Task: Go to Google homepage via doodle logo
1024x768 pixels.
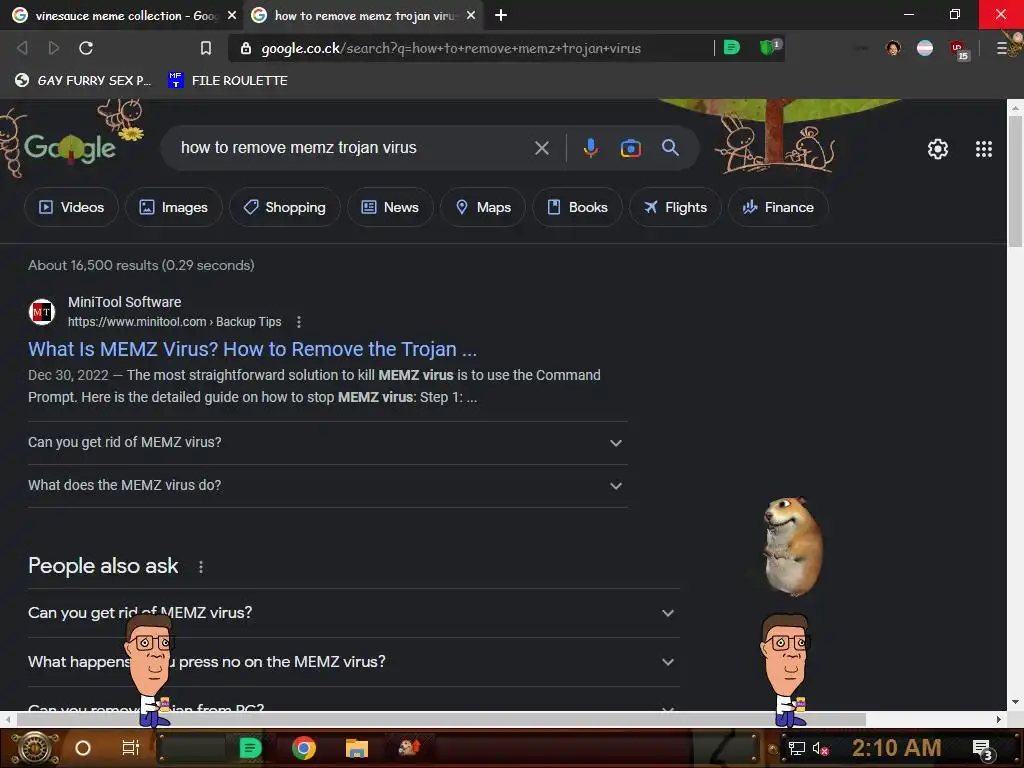Action: pos(71,148)
